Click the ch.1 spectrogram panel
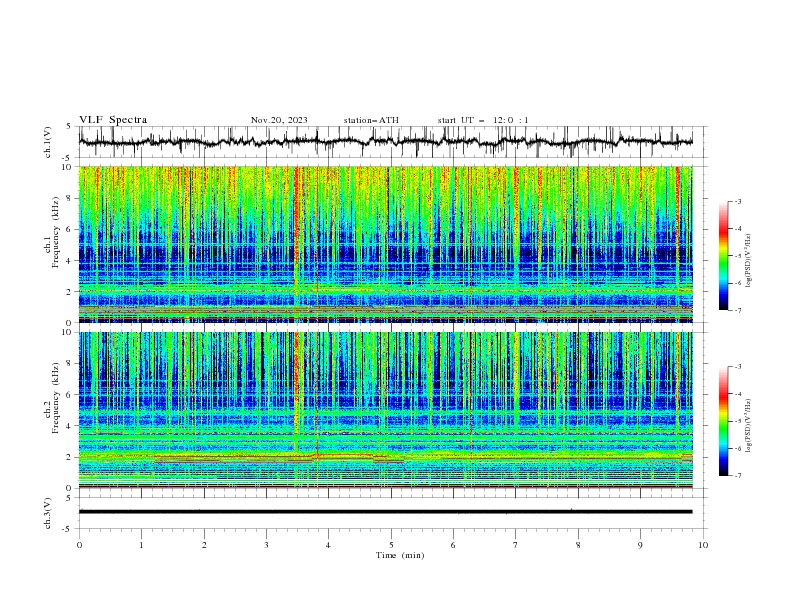792x612 pixels. click(385, 244)
